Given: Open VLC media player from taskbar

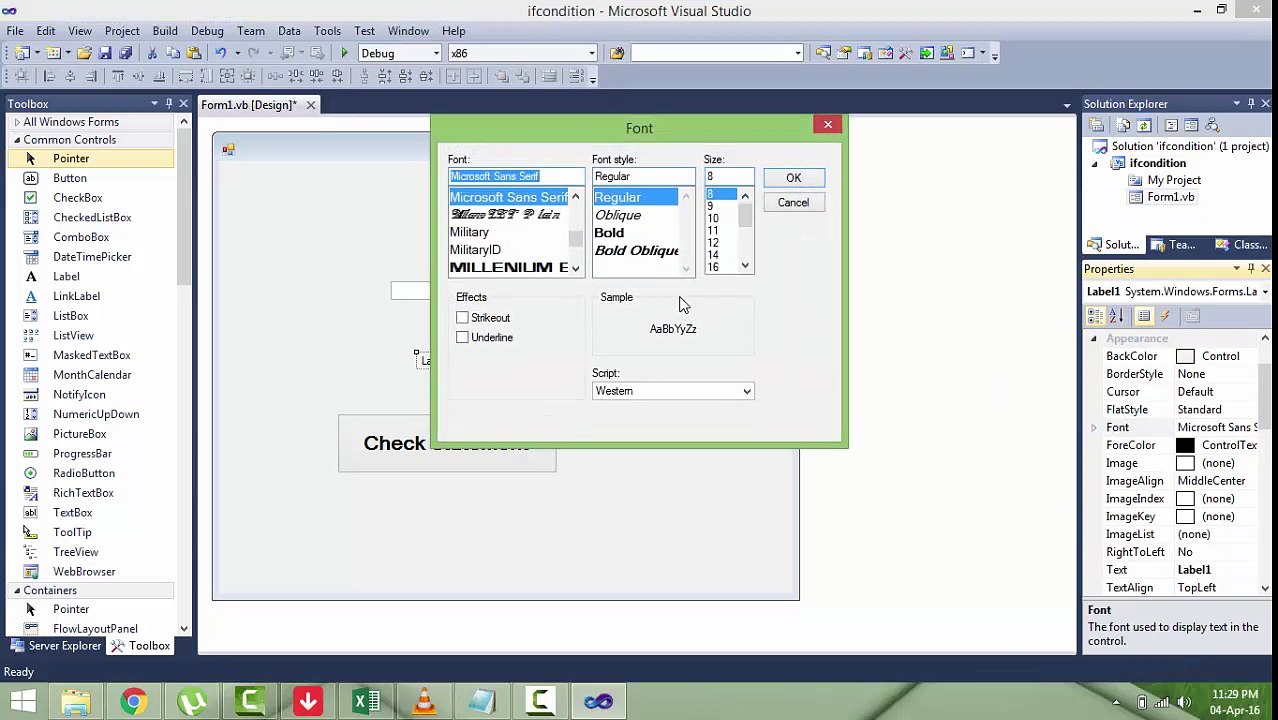Looking at the screenshot, I should coord(424,701).
